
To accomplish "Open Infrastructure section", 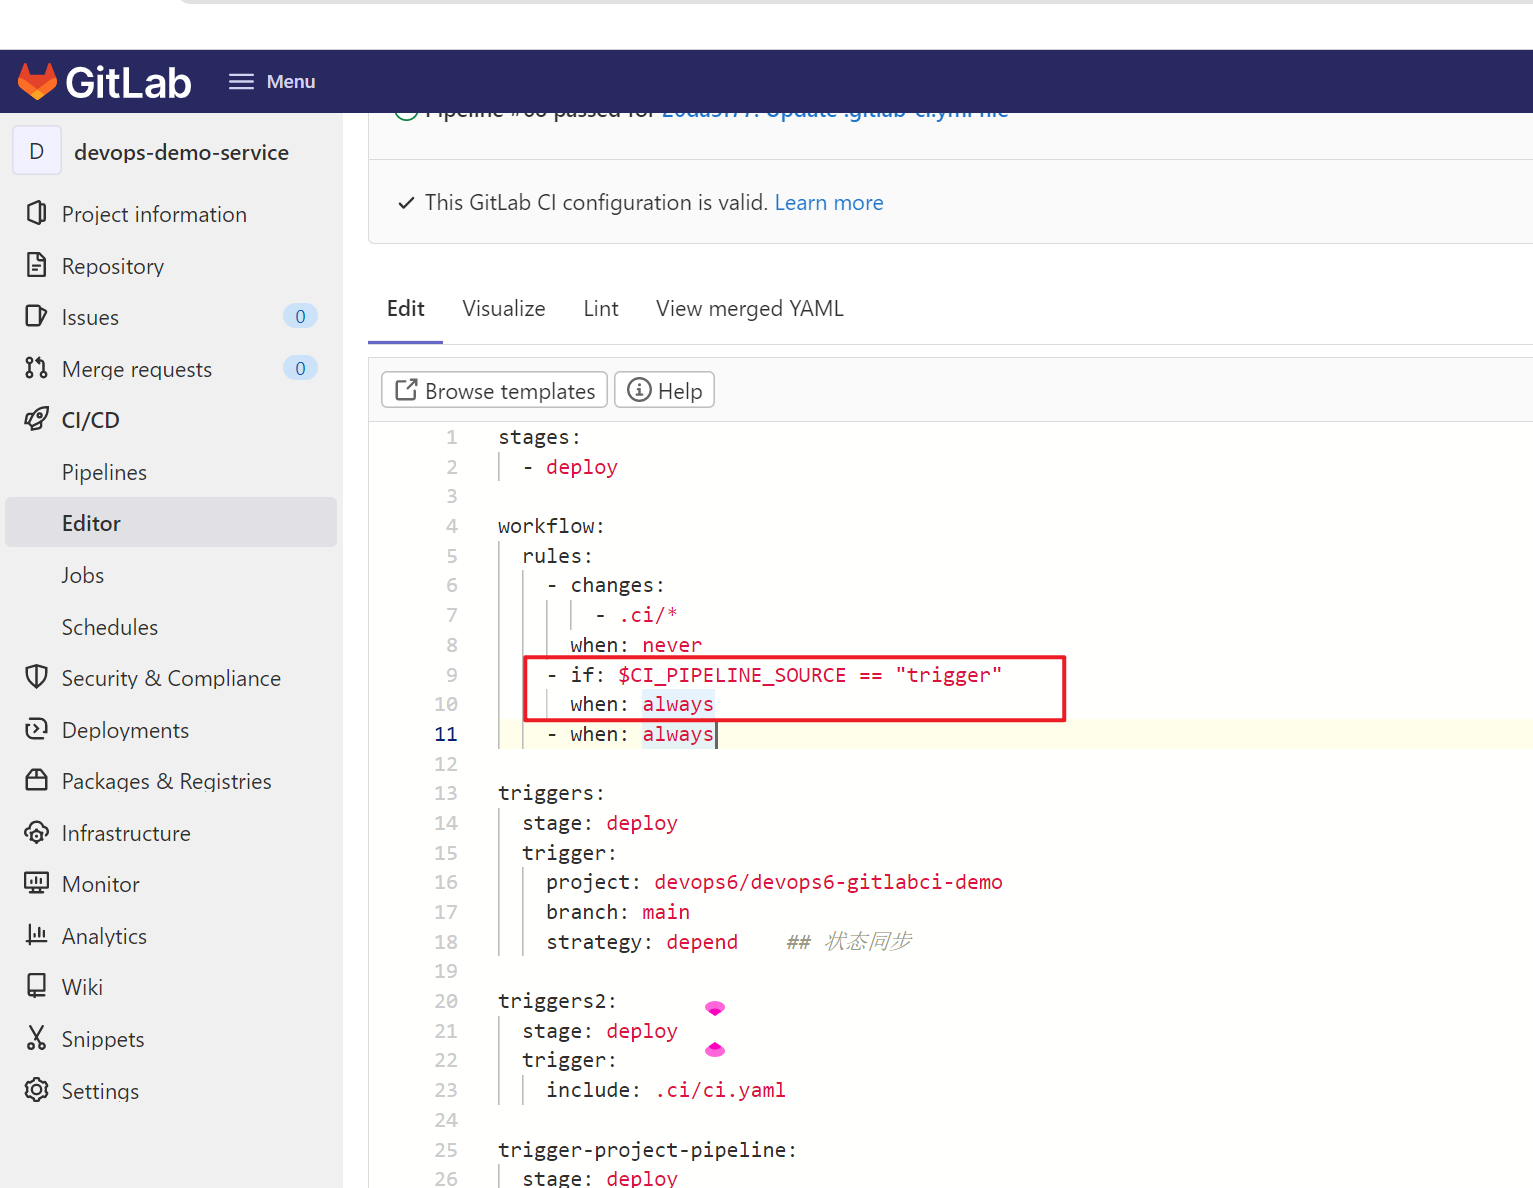I will click(x=126, y=833).
